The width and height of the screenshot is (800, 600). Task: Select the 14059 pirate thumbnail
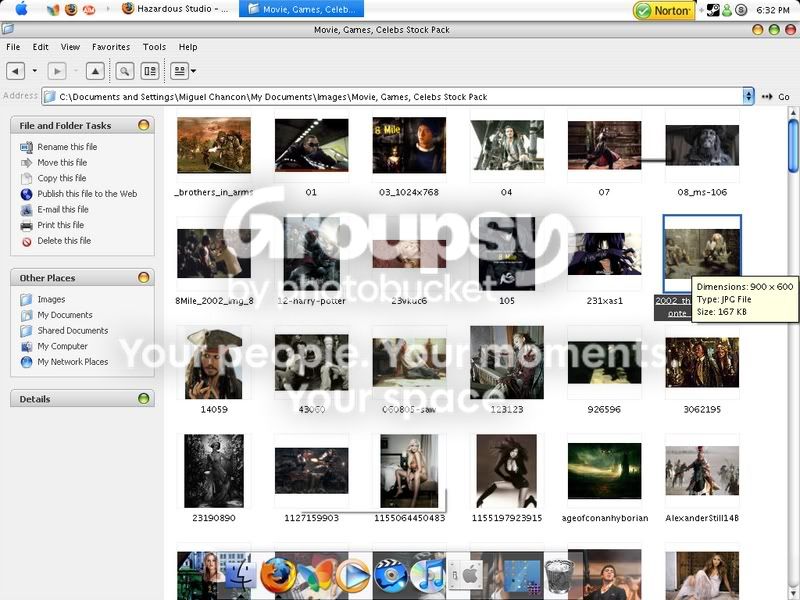(x=214, y=364)
